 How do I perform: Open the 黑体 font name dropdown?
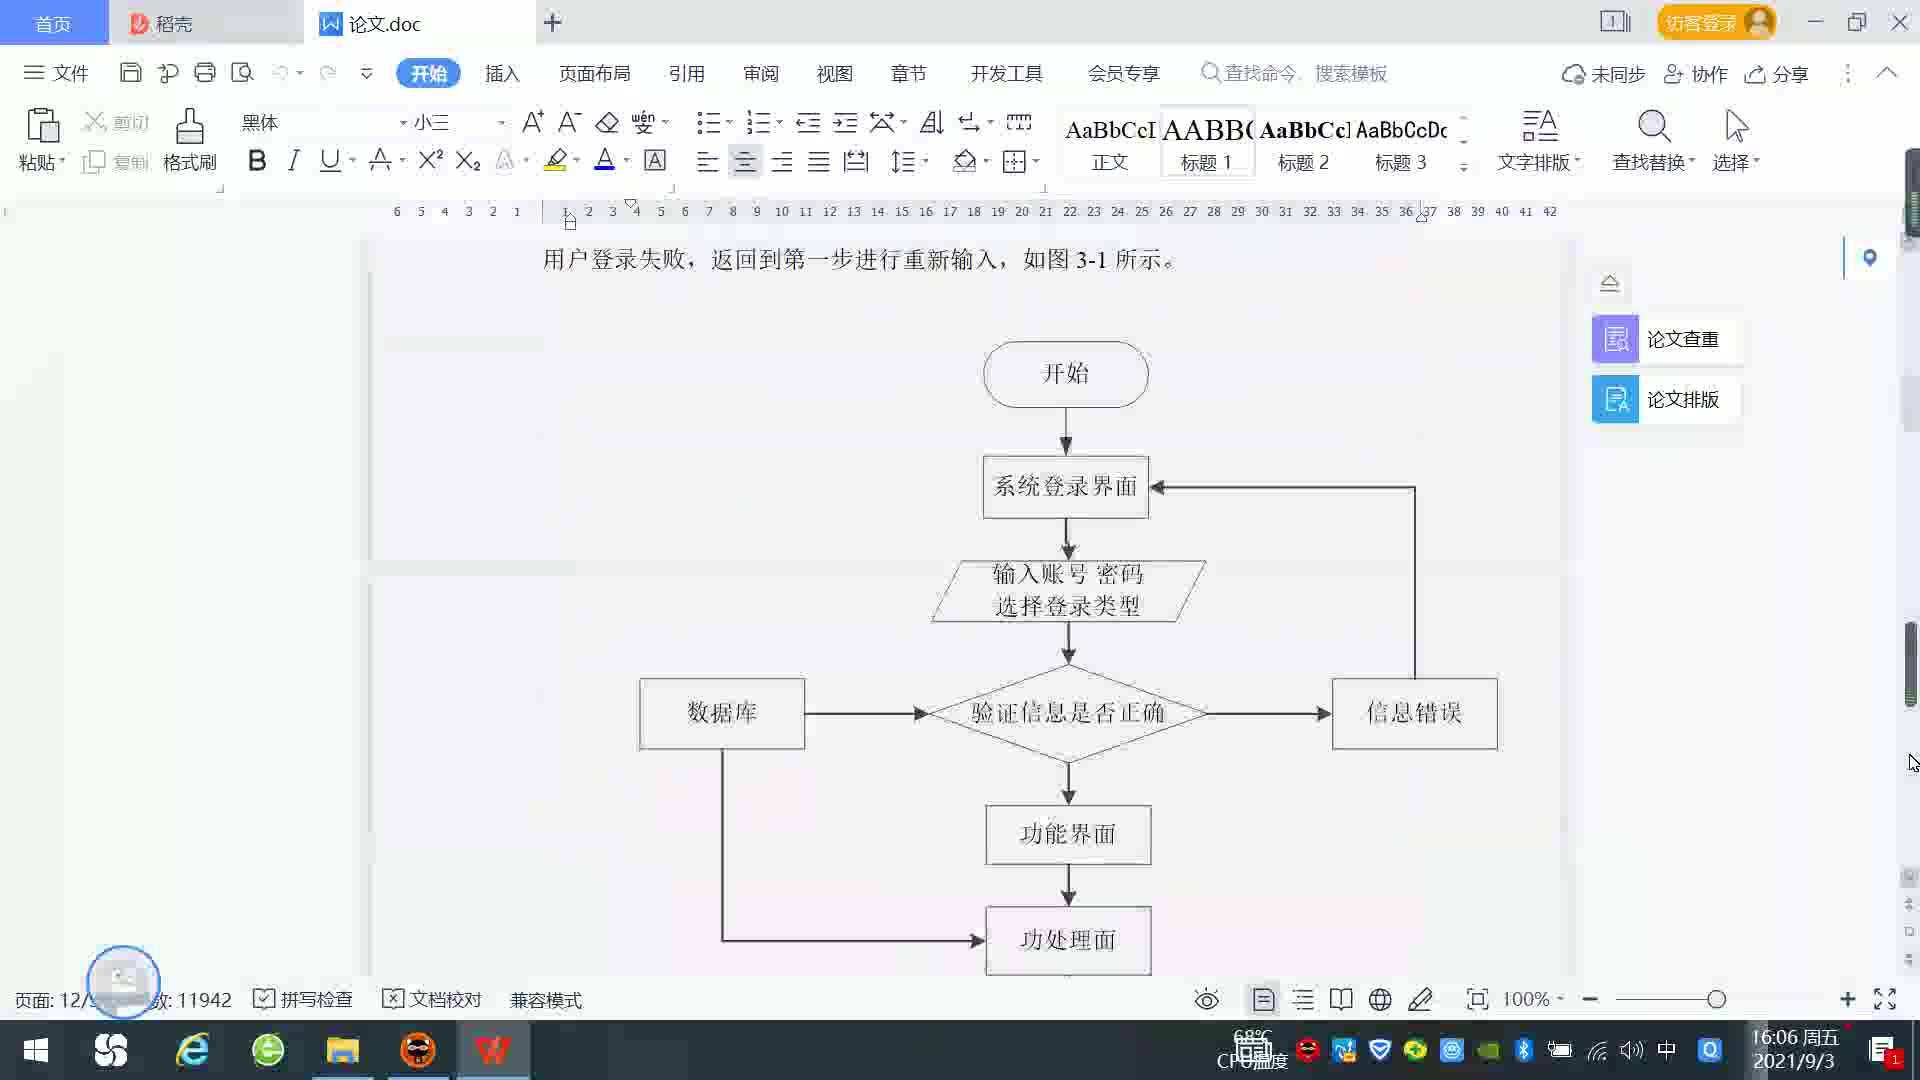coord(403,123)
